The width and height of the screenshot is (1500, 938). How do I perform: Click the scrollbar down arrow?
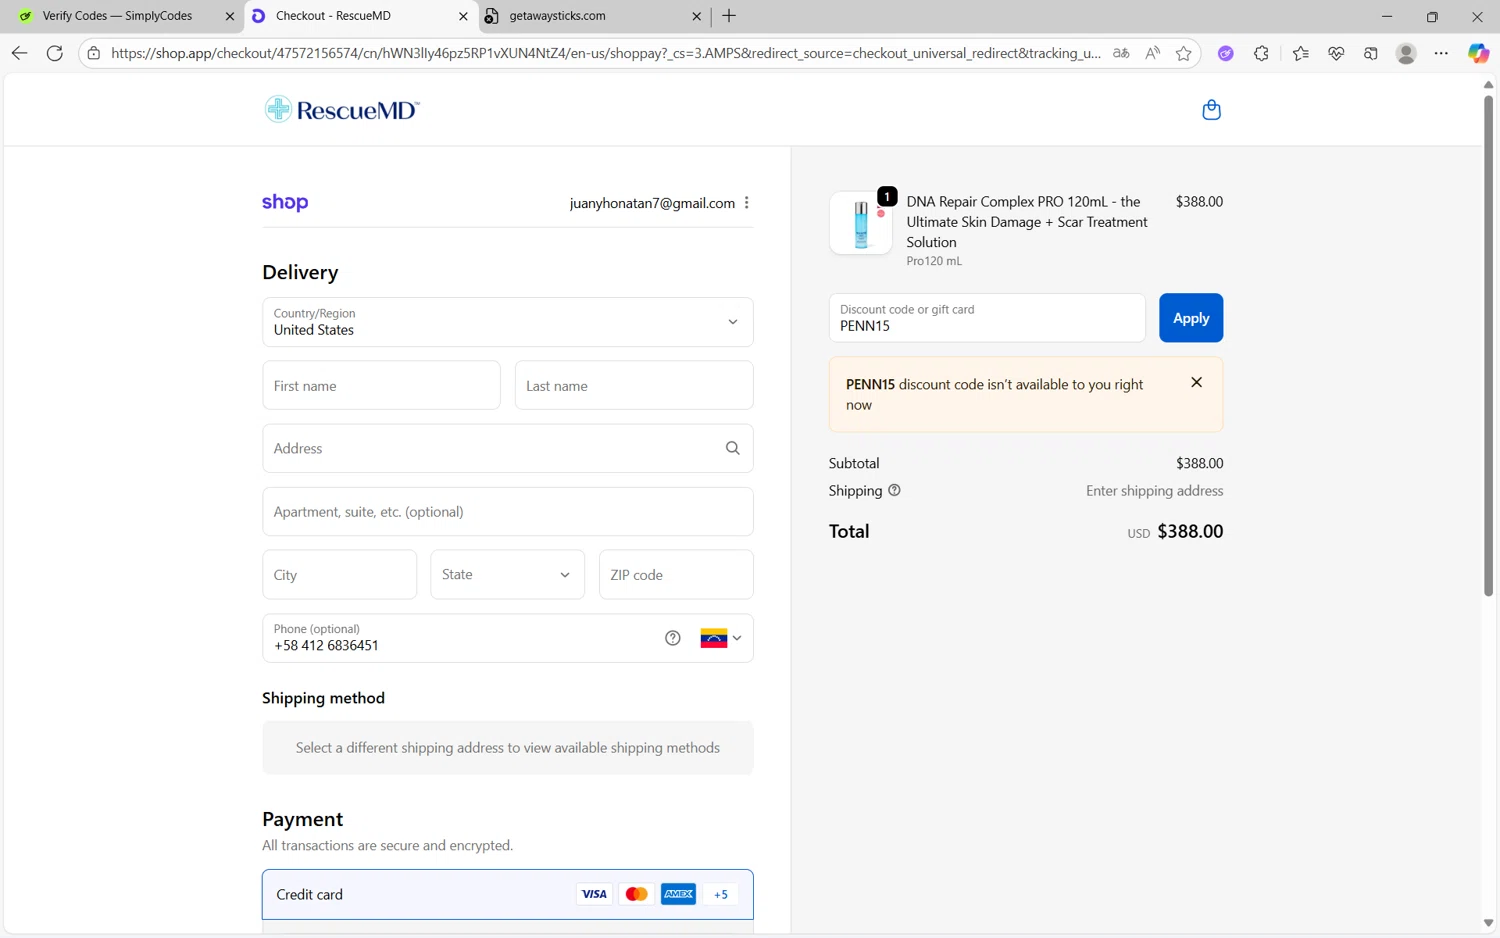coord(1488,923)
